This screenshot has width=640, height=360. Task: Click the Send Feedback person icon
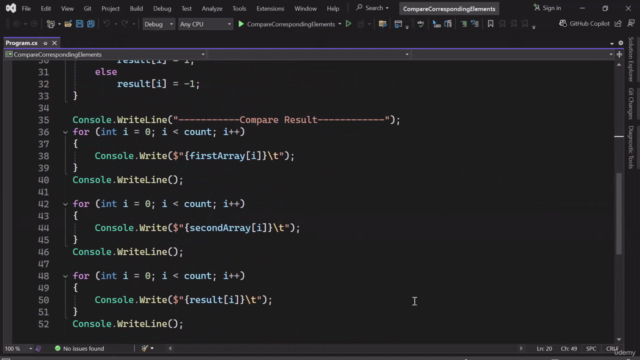coord(631,24)
